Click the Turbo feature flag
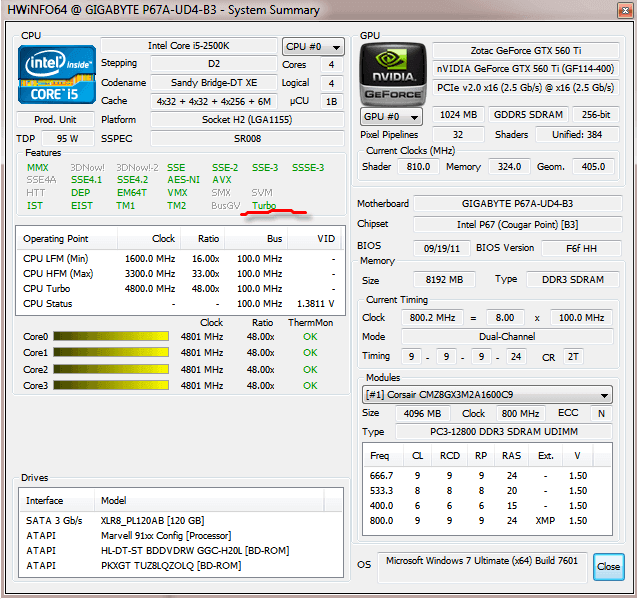The width and height of the screenshot is (637, 599). click(264, 206)
